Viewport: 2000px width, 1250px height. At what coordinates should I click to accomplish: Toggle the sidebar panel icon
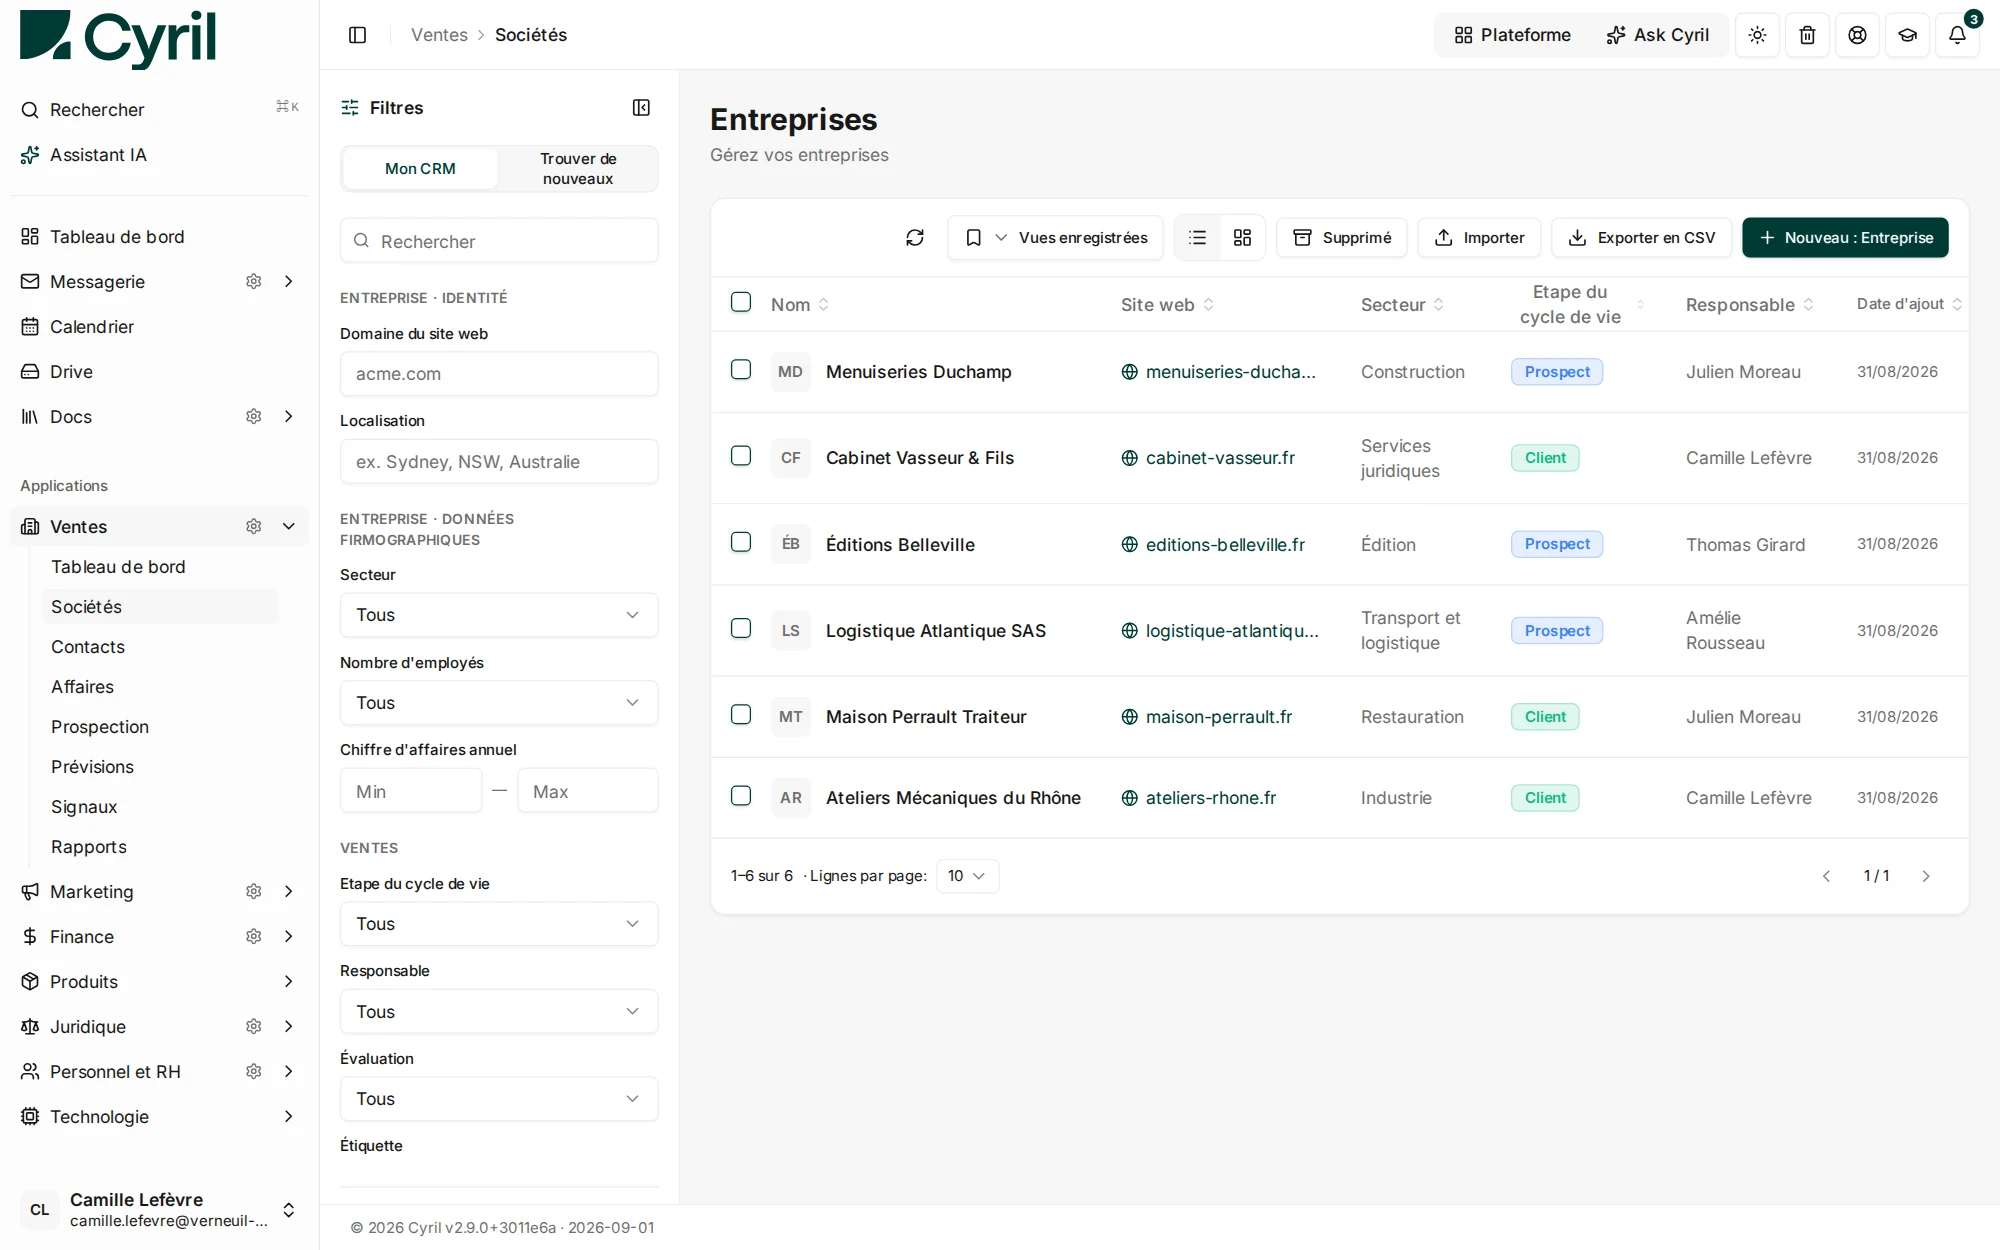(x=357, y=35)
